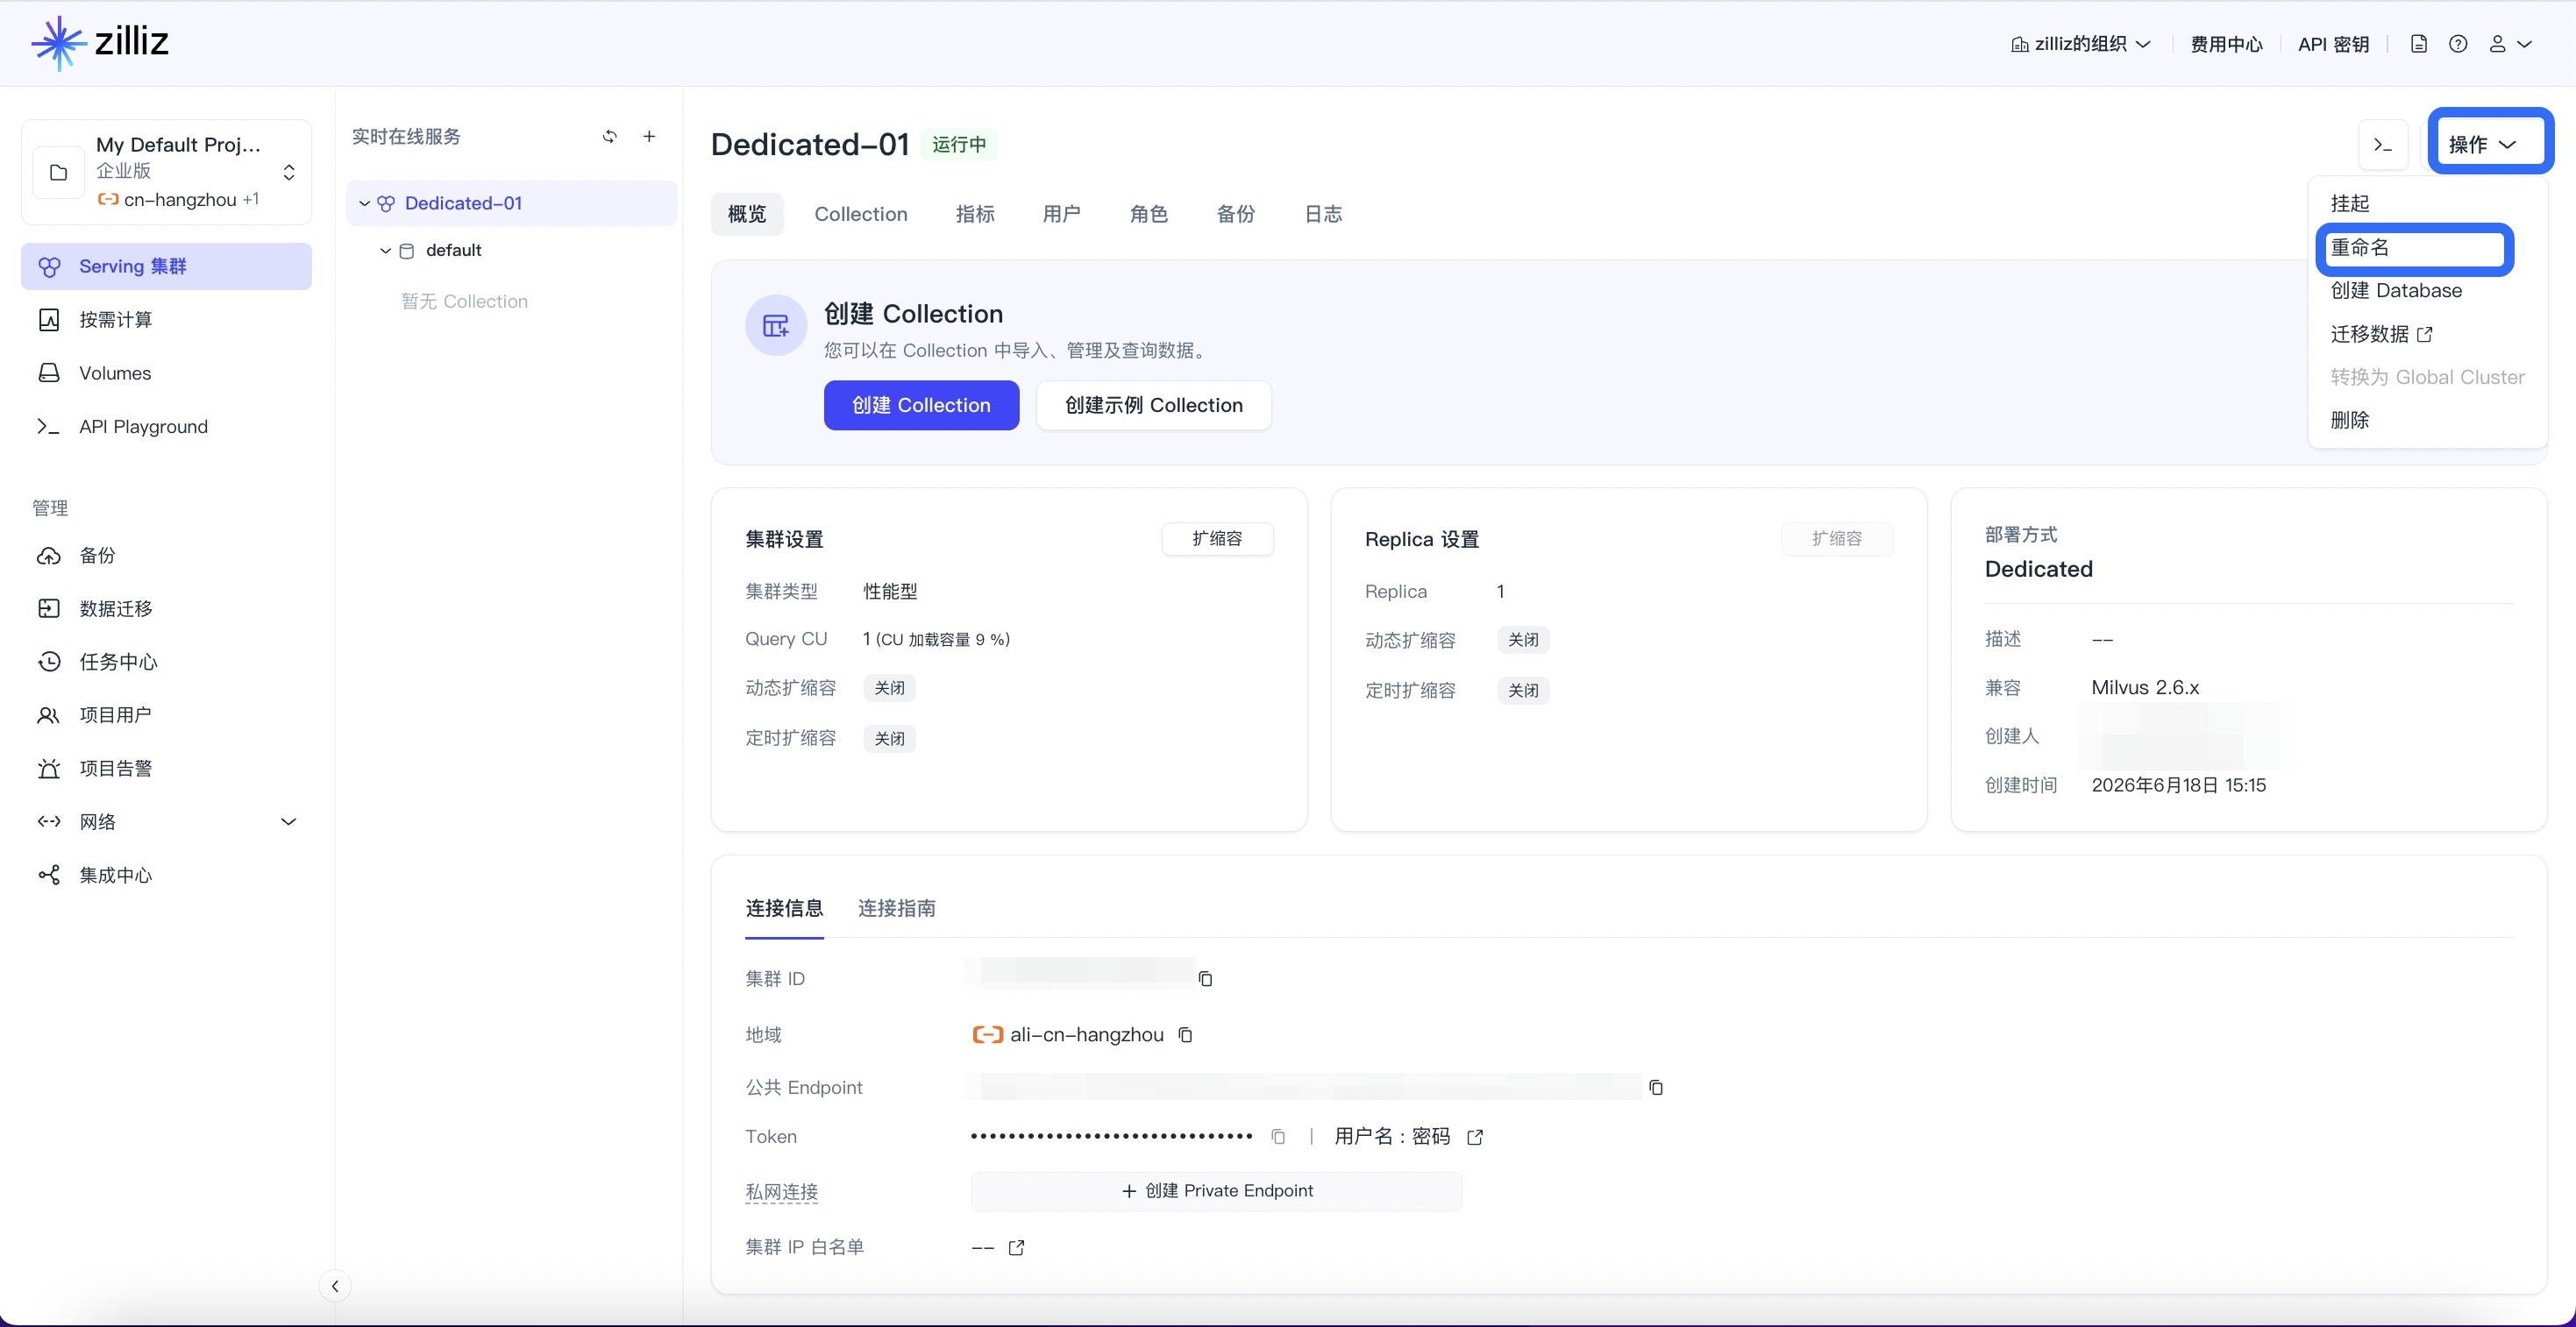The width and height of the screenshot is (2576, 1327).
Task: Open 任务中心 in sidebar
Action: (x=166, y=661)
